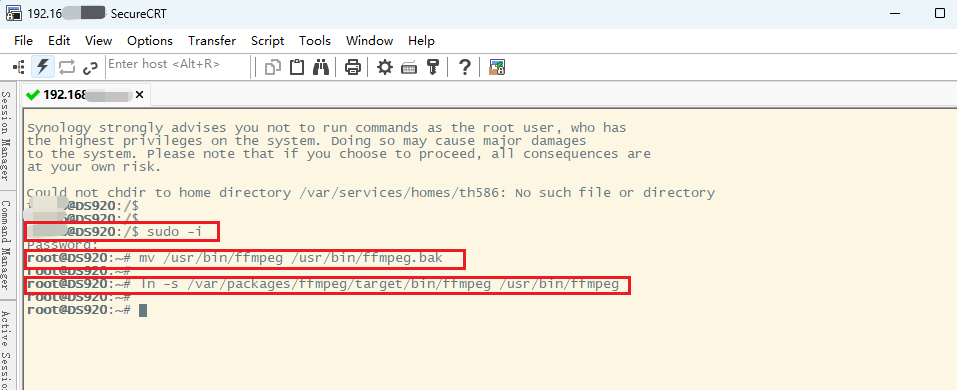This screenshot has height=390, width=957.
Task: Click the Quick Connect lightning icon
Action: click(42, 66)
